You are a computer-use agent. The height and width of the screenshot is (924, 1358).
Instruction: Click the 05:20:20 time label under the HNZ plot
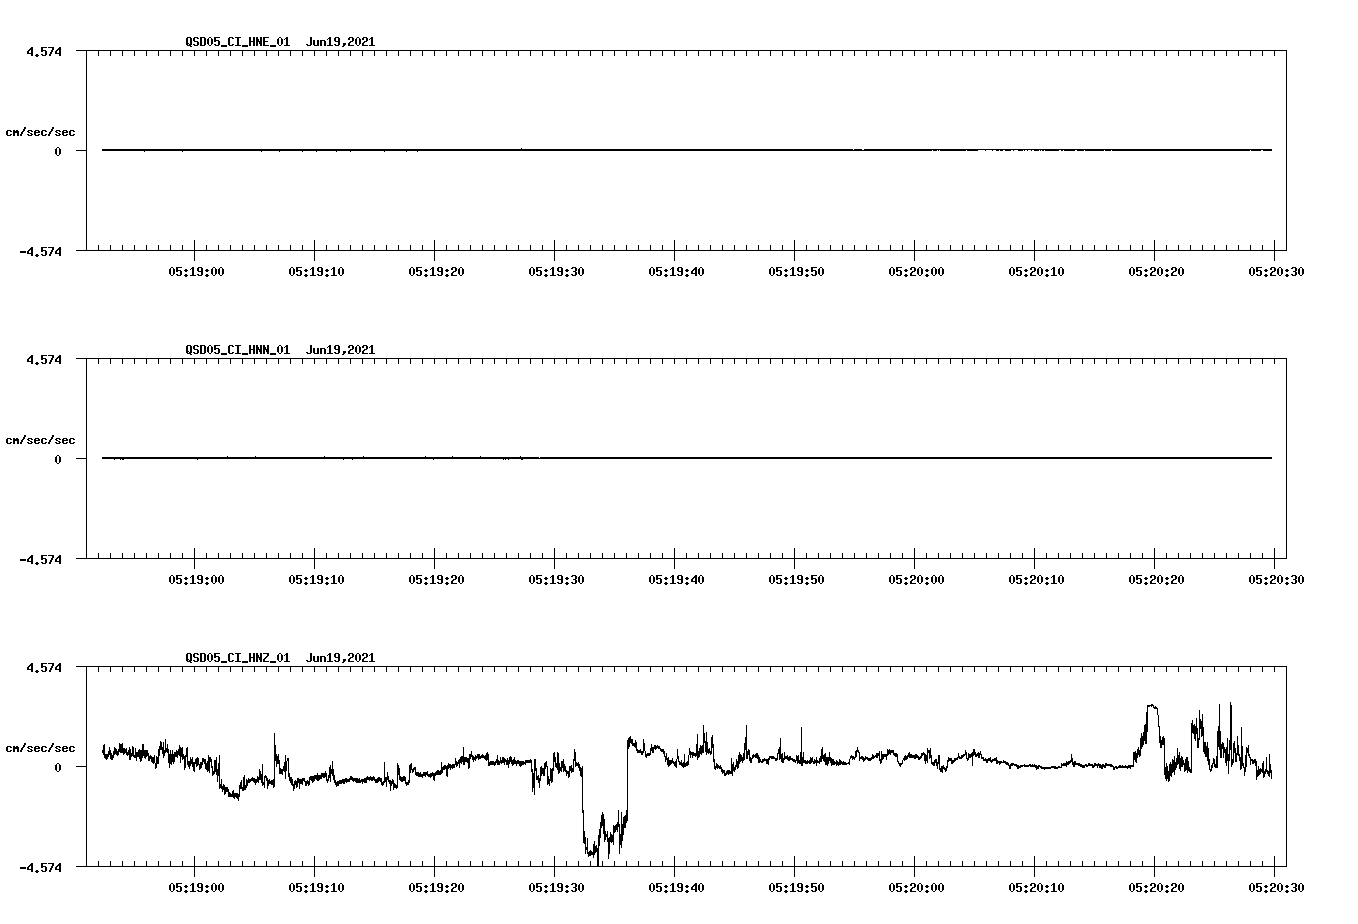1156,888
